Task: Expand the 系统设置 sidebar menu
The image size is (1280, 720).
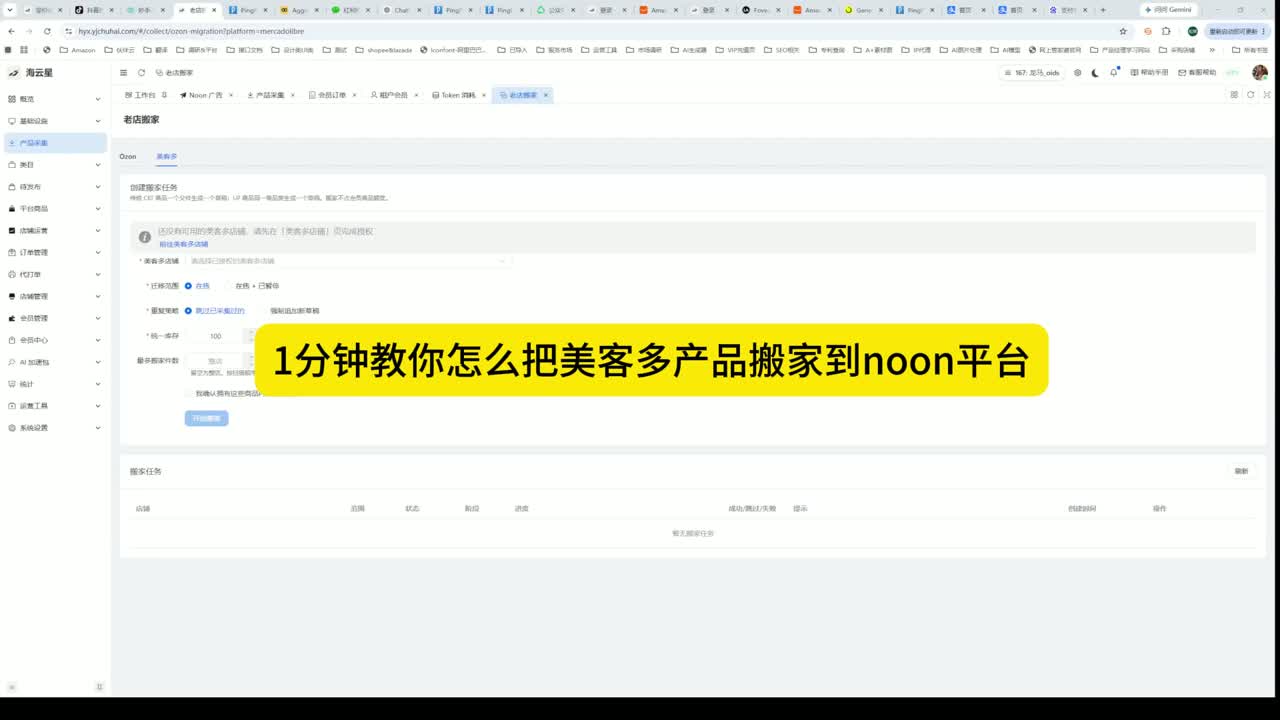Action: (x=54, y=428)
